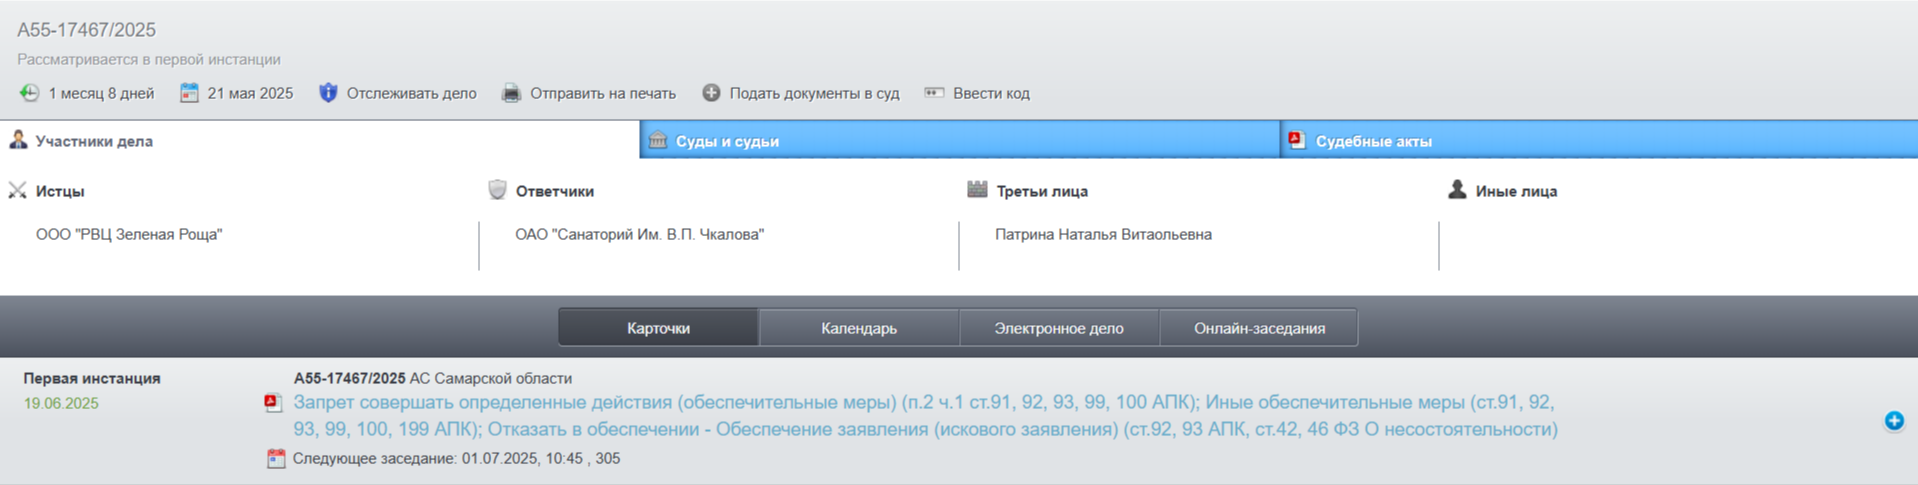The height and width of the screenshot is (485, 1918).
Task: Open the Судебные акты tab
Action: [1373, 141]
